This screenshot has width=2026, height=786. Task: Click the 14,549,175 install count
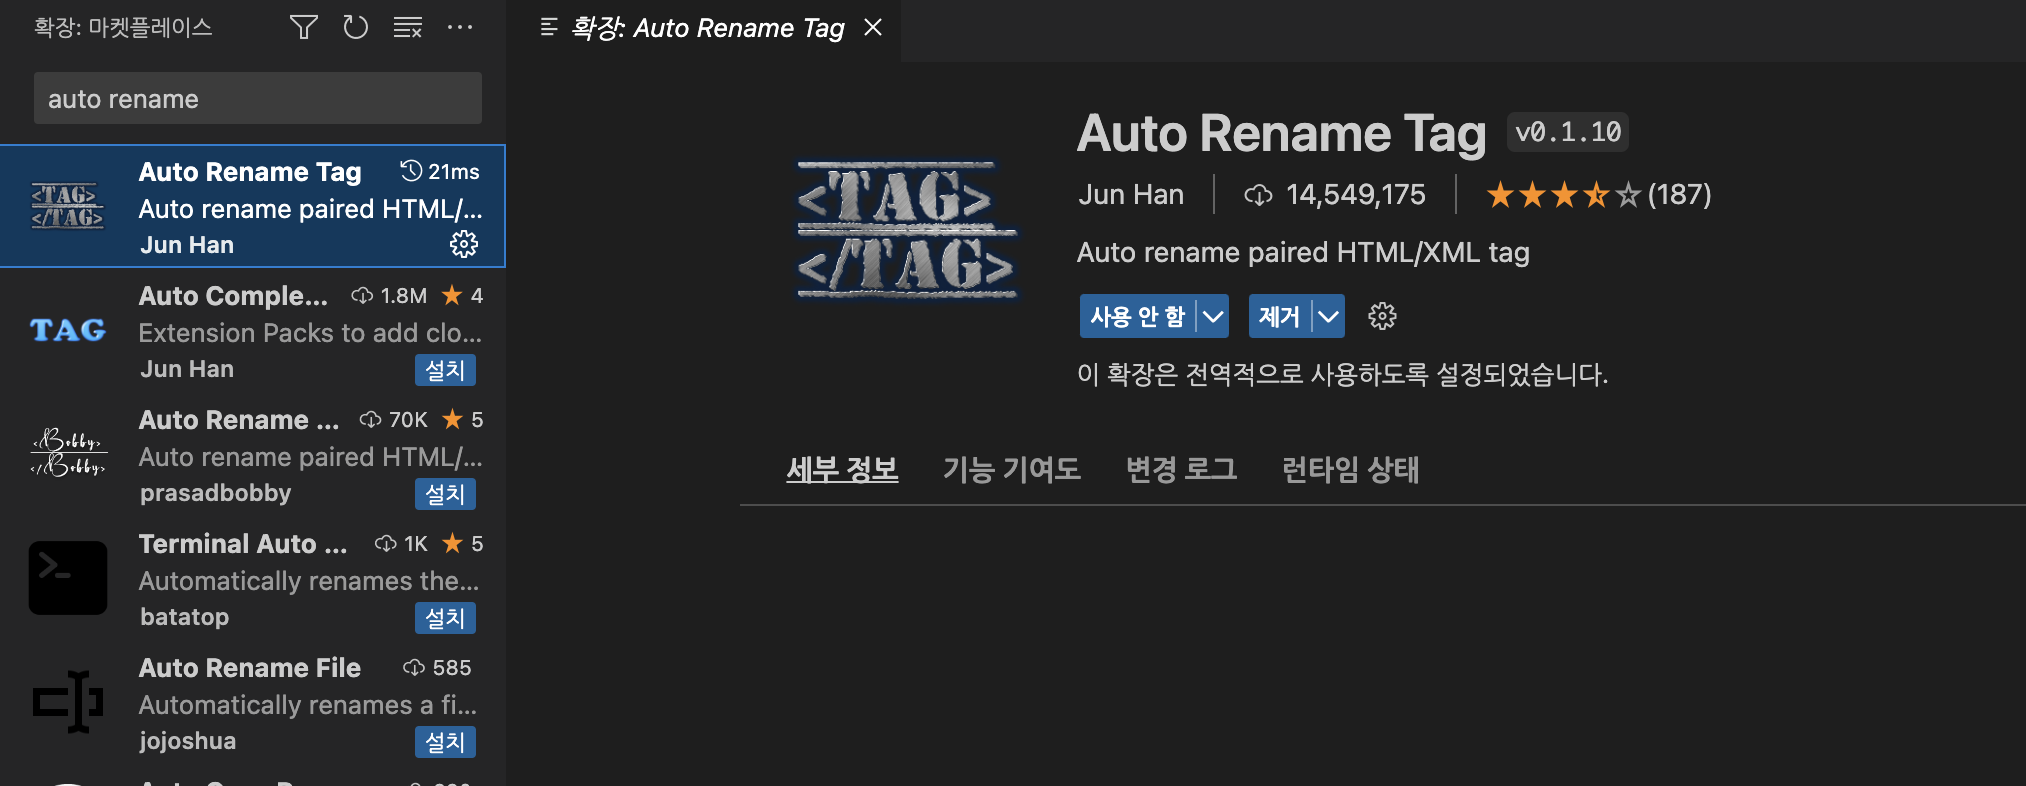tap(1335, 194)
